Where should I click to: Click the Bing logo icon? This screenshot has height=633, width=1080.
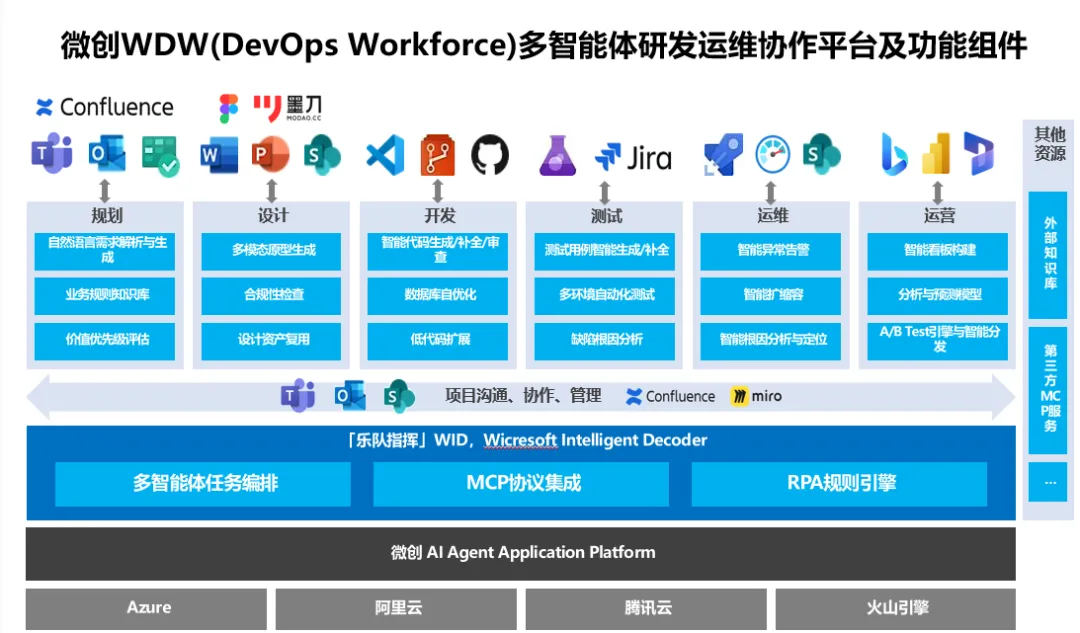point(894,154)
